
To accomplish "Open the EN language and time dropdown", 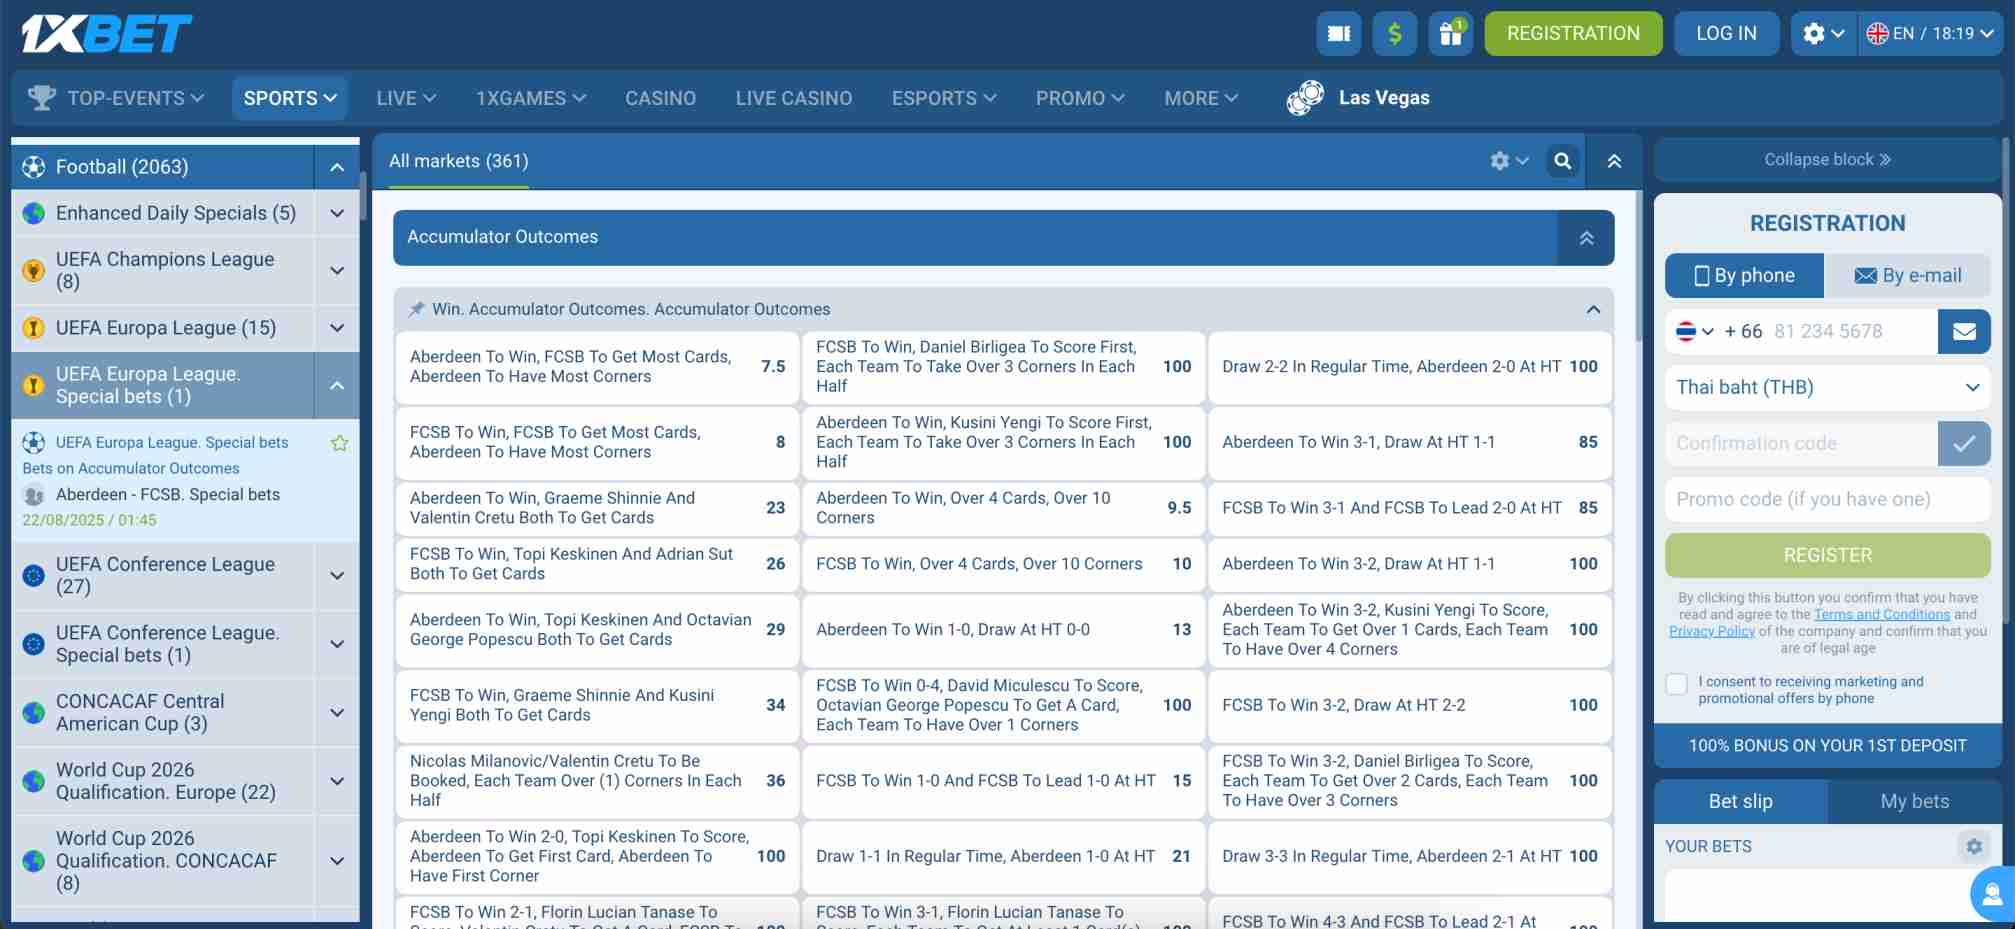I will [x=1929, y=34].
